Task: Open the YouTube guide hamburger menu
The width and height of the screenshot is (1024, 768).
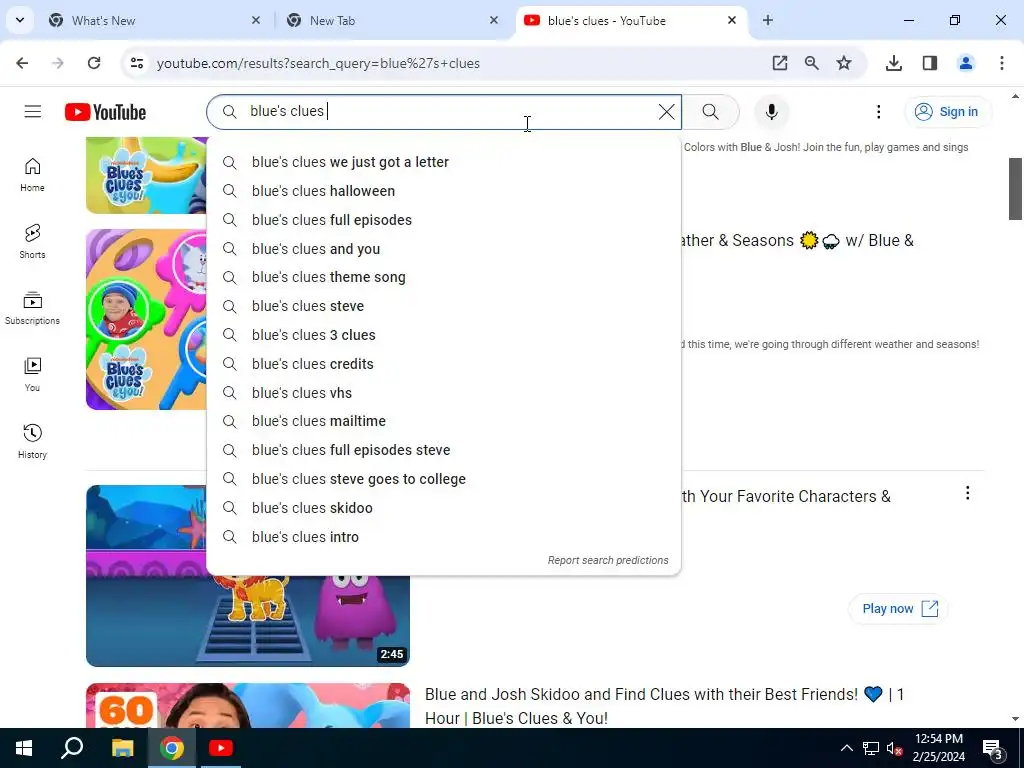Action: pos(33,112)
